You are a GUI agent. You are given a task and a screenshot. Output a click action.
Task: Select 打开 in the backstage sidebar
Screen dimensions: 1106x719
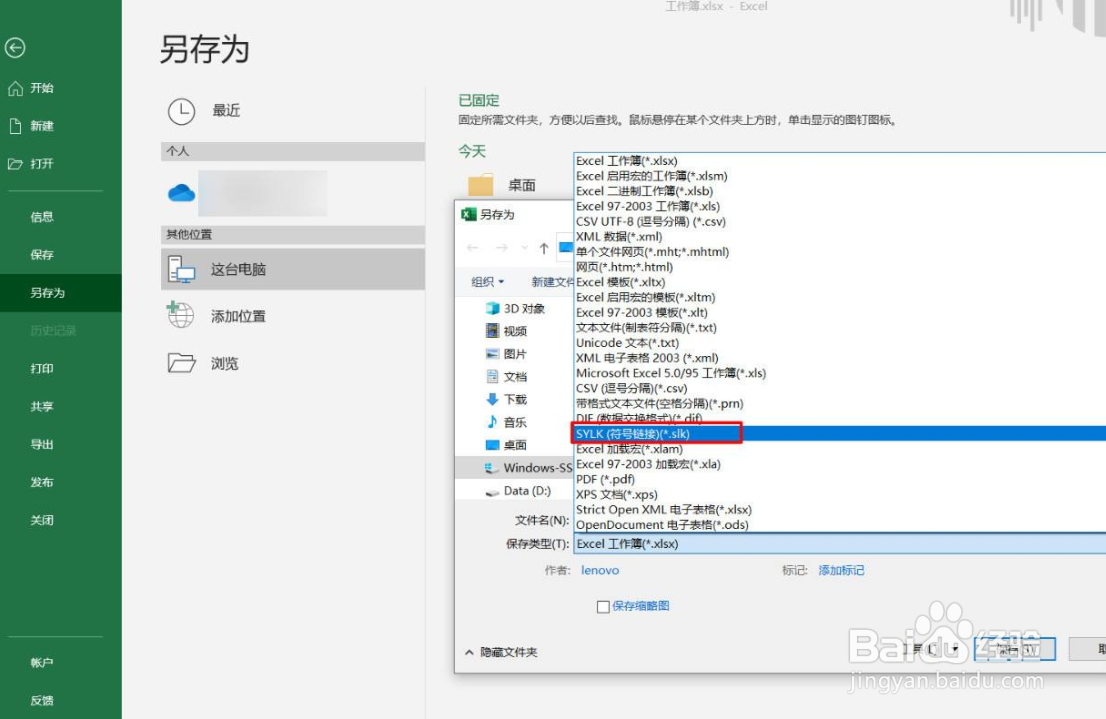point(42,164)
